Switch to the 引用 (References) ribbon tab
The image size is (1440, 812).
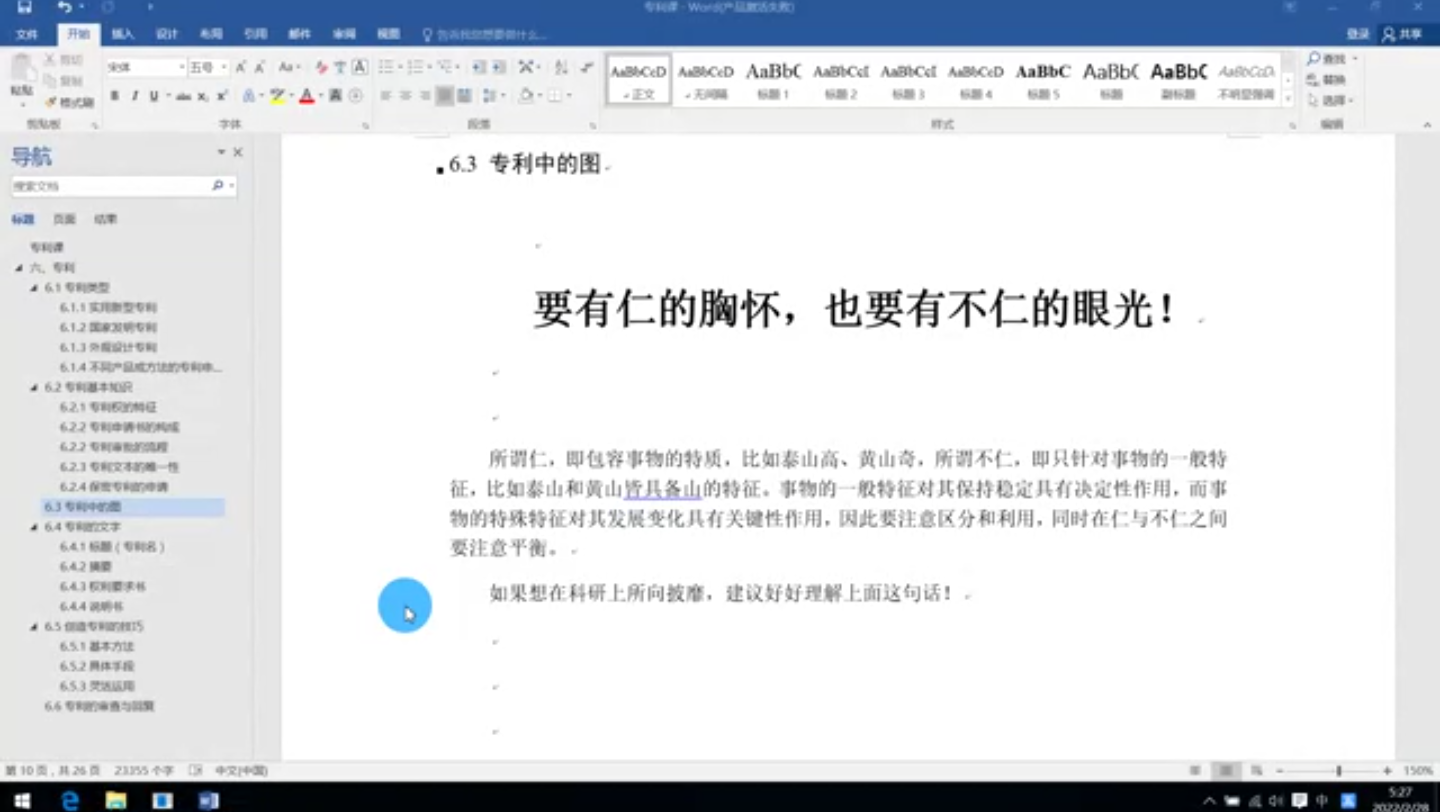[x=255, y=34]
